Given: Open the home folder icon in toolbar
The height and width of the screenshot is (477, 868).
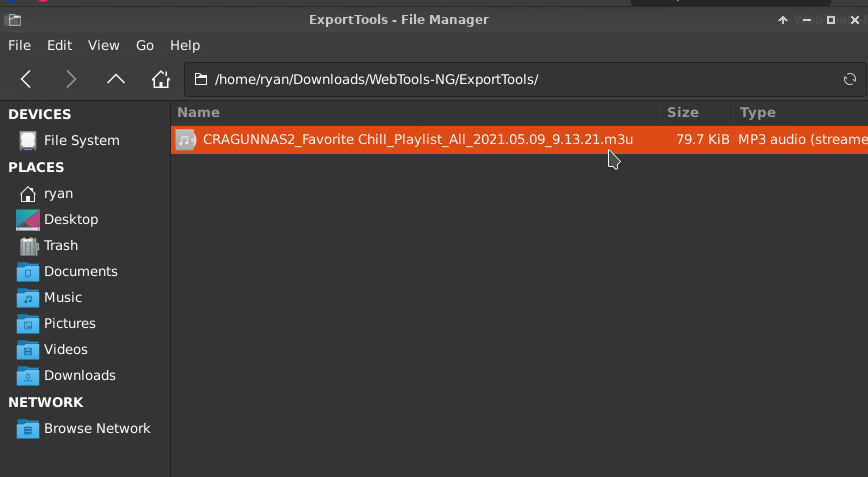Looking at the screenshot, I should point(161,79).
